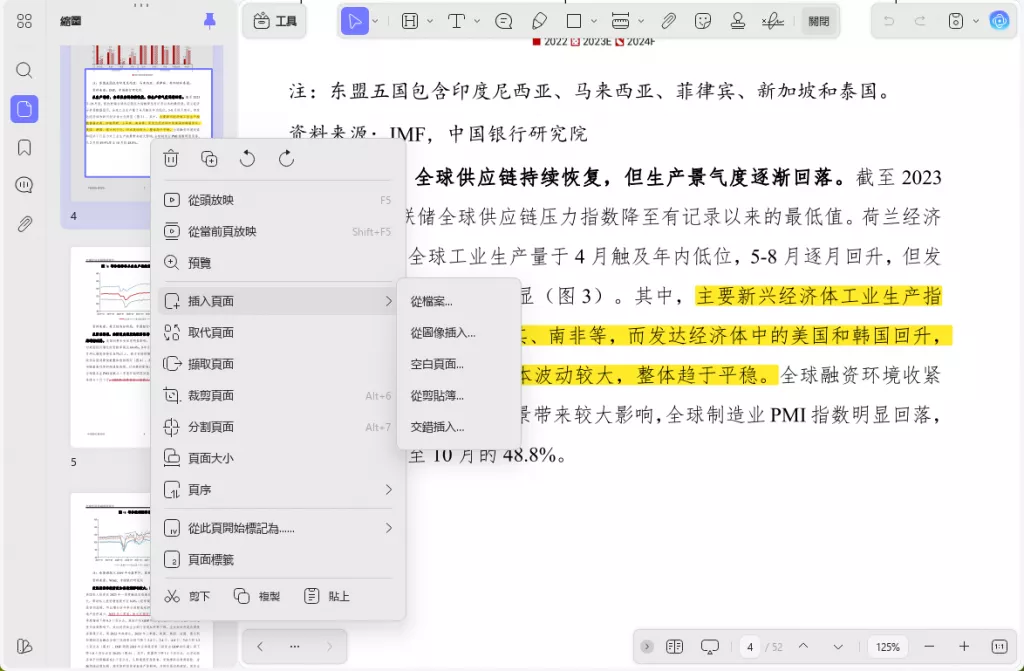Click the 工具 button at top

coord(275,21)
